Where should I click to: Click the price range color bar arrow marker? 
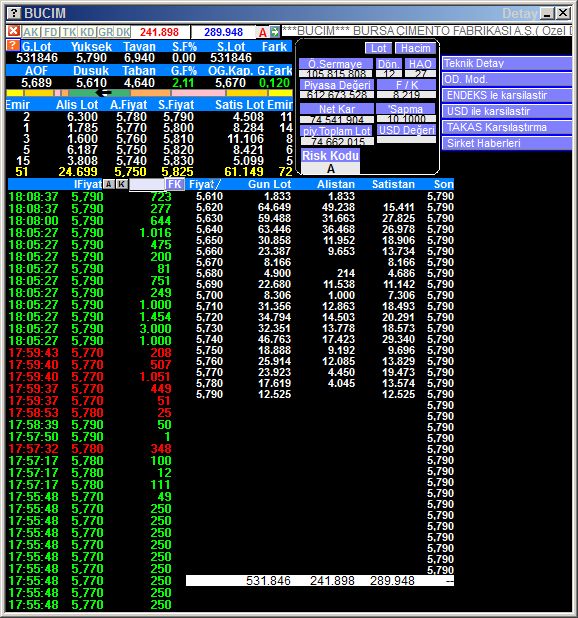[x=104, y=93]
